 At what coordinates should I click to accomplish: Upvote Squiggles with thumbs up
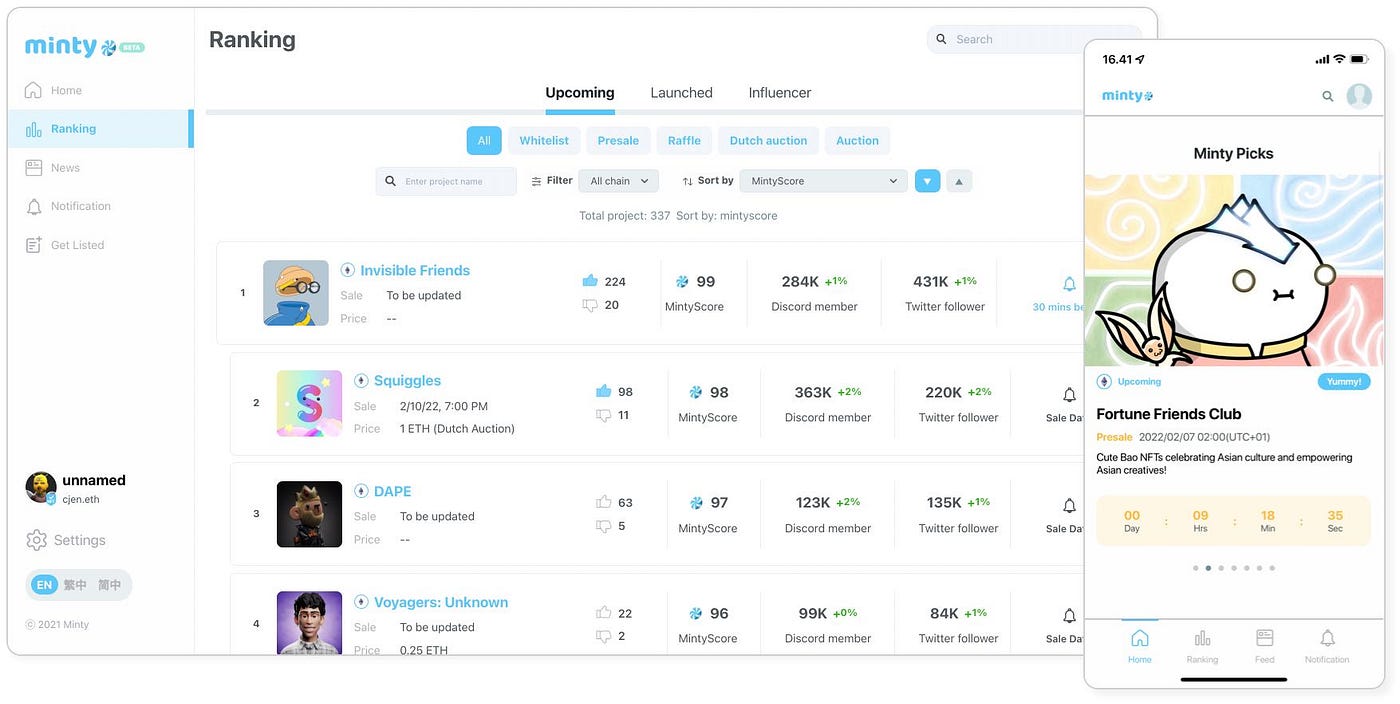(x=603, y=391)
